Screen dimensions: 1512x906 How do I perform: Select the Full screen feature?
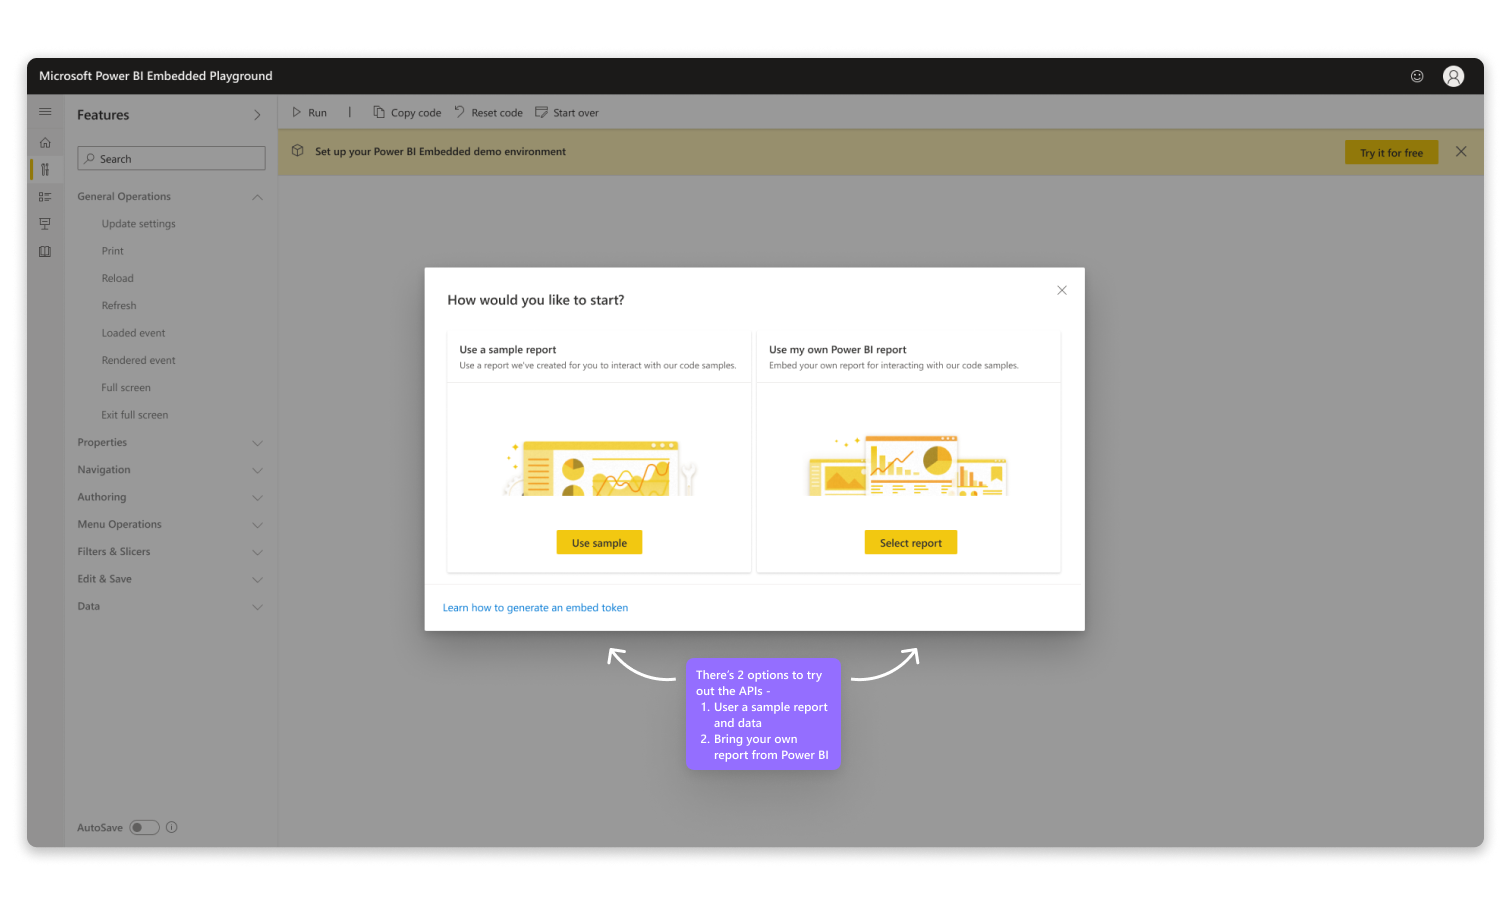(126, 388)
